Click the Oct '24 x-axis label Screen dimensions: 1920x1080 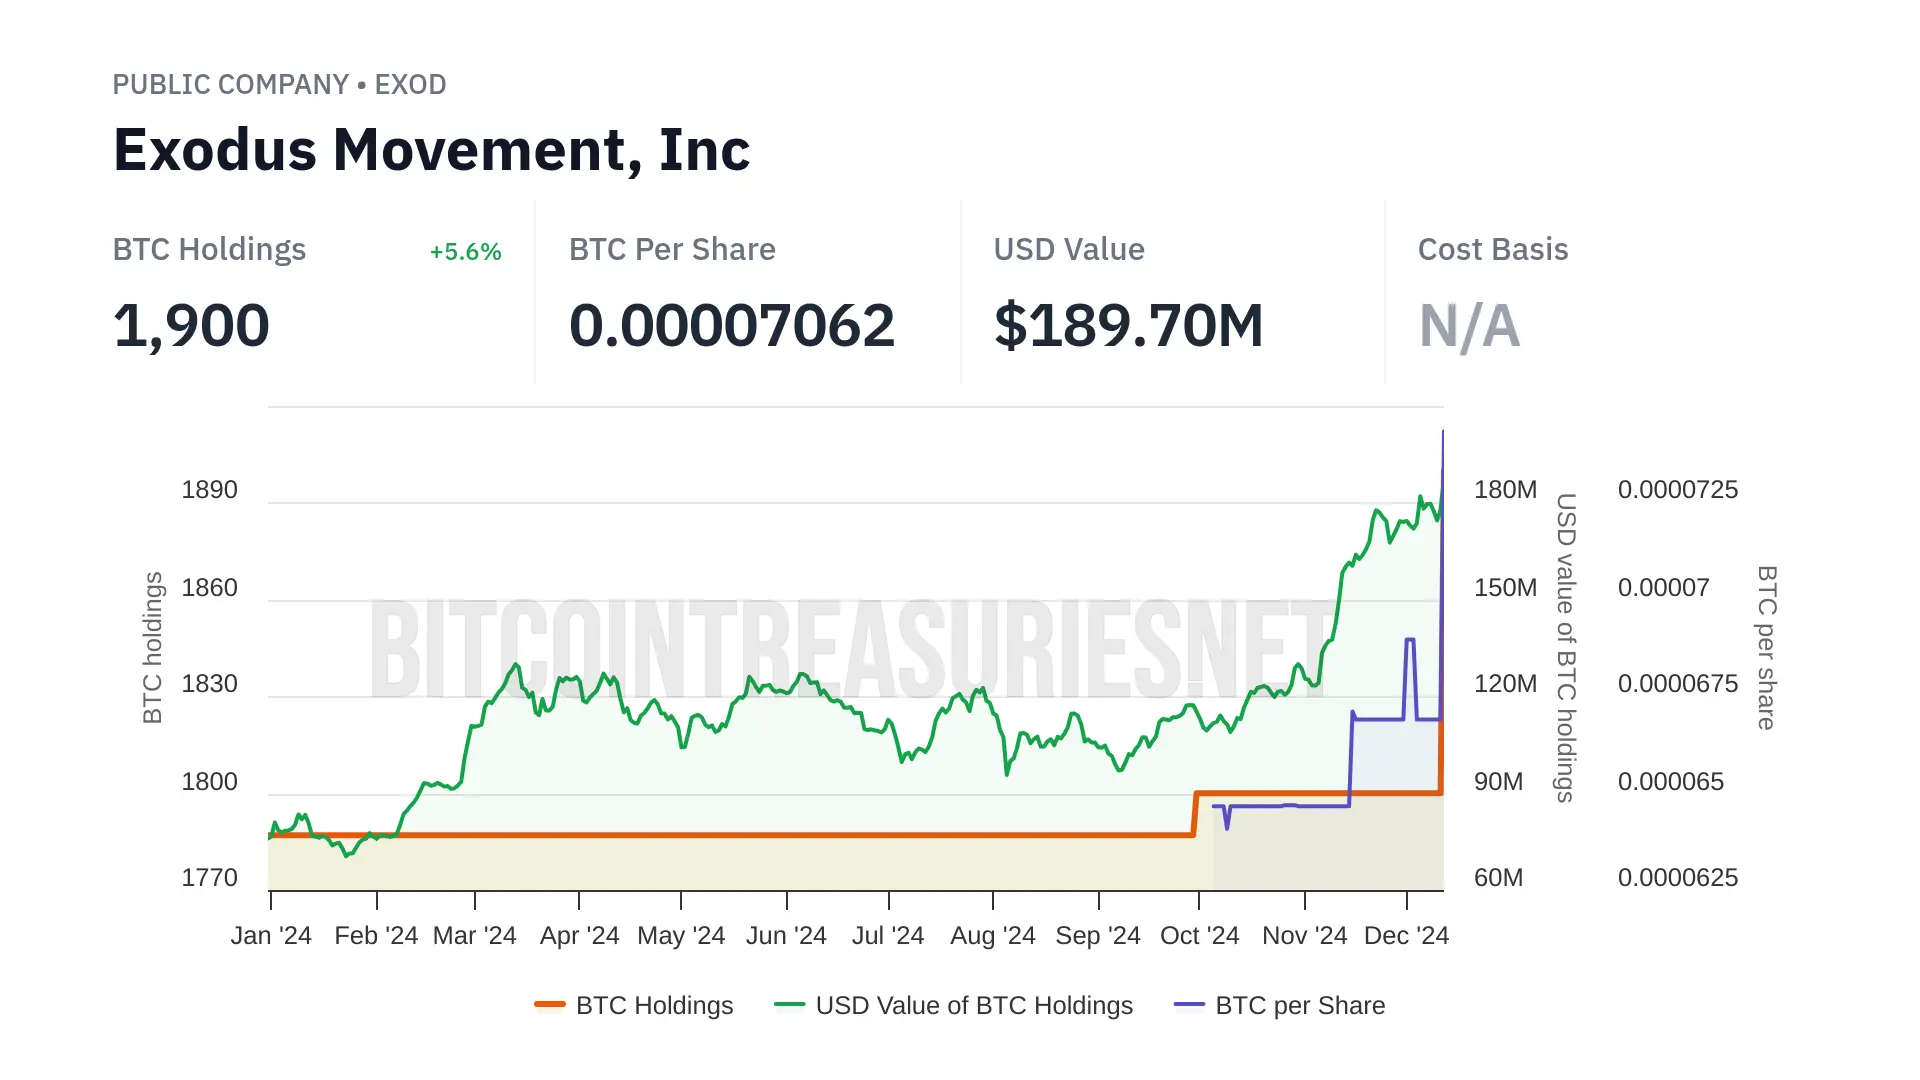(x=1199, y=936)
